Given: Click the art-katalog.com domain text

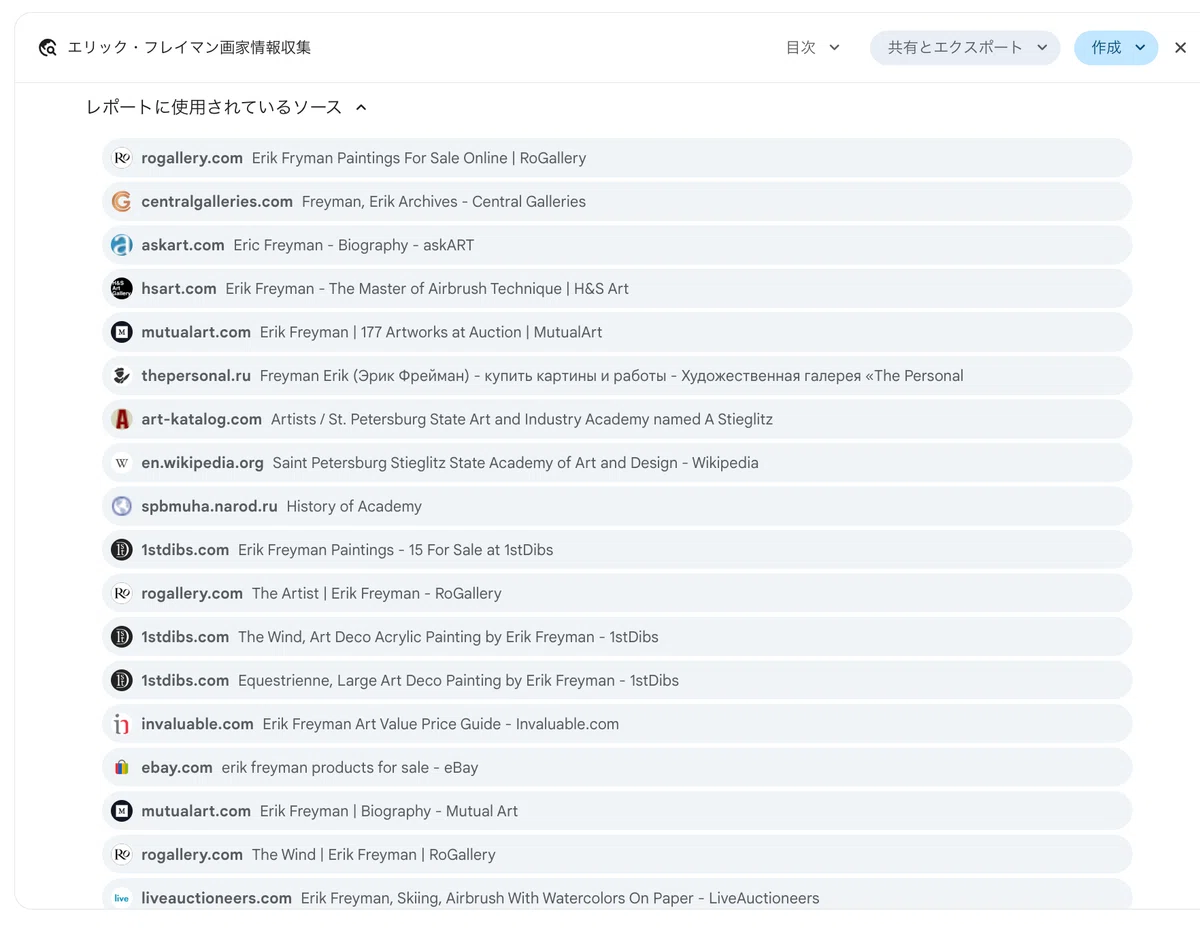Looking at the screenshot, I should (202, 419).
